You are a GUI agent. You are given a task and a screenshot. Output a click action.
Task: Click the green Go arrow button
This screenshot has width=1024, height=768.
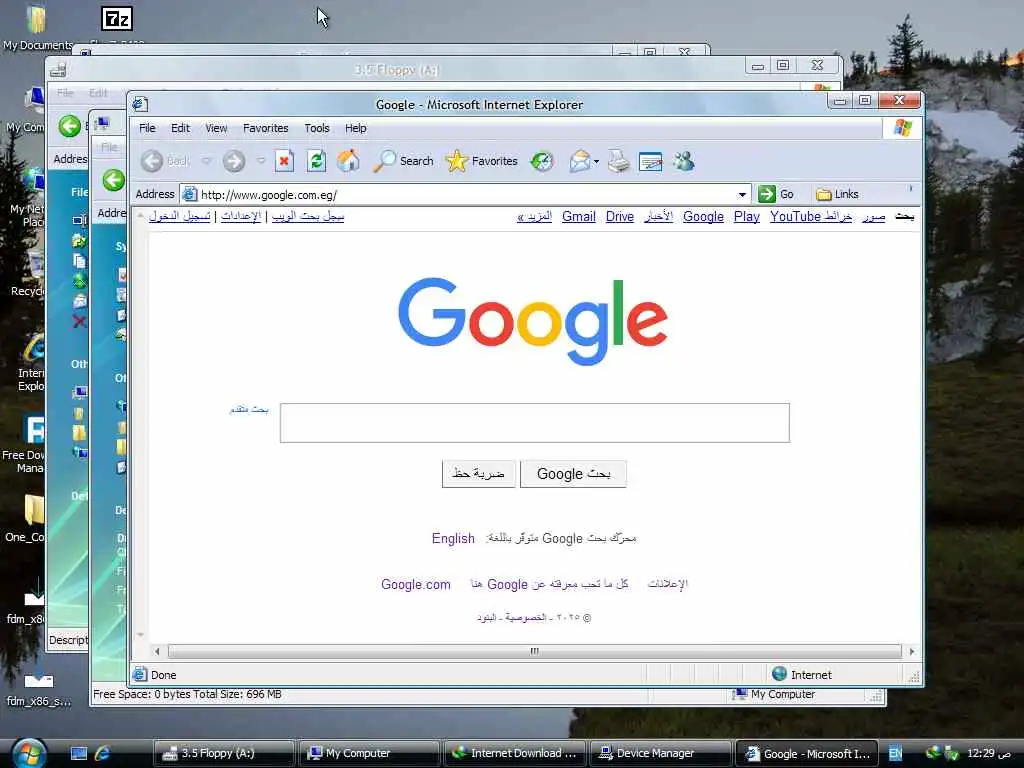tap(767, 194)
